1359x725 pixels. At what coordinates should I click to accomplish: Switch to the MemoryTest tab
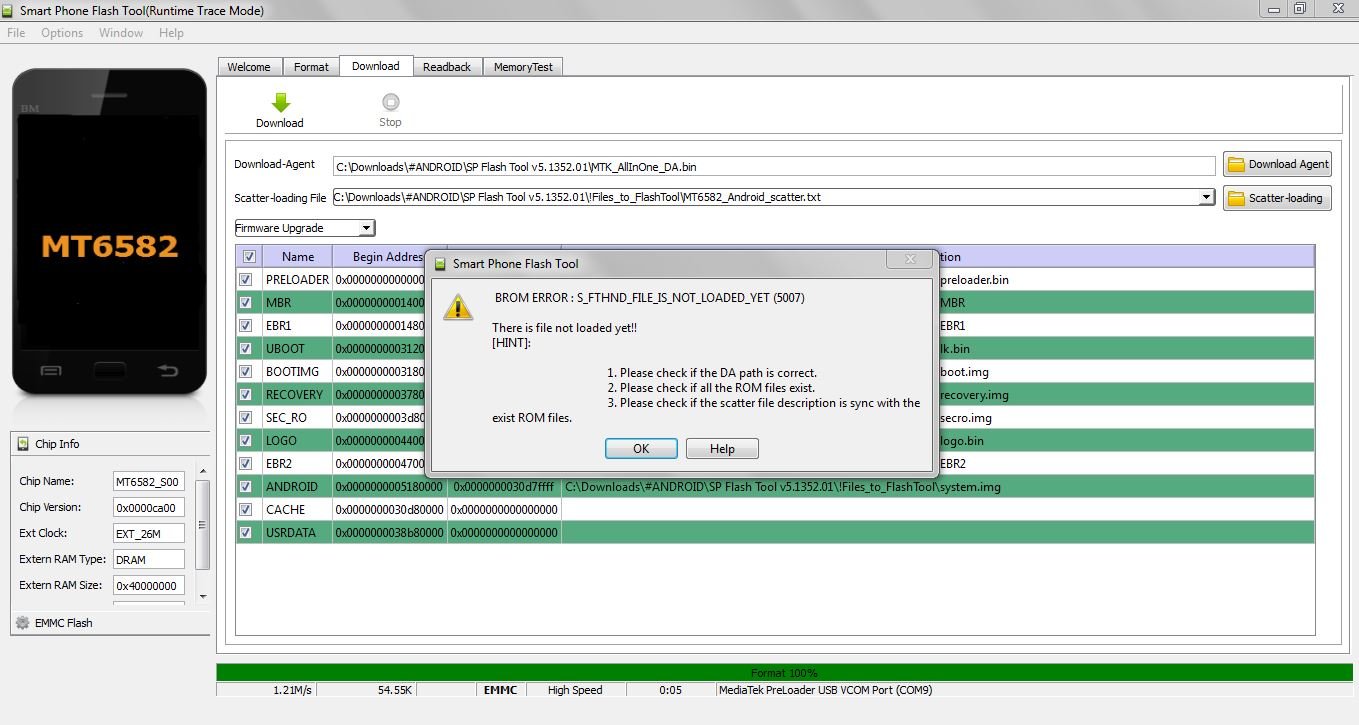pyautogui.click(x=523, y=67)
